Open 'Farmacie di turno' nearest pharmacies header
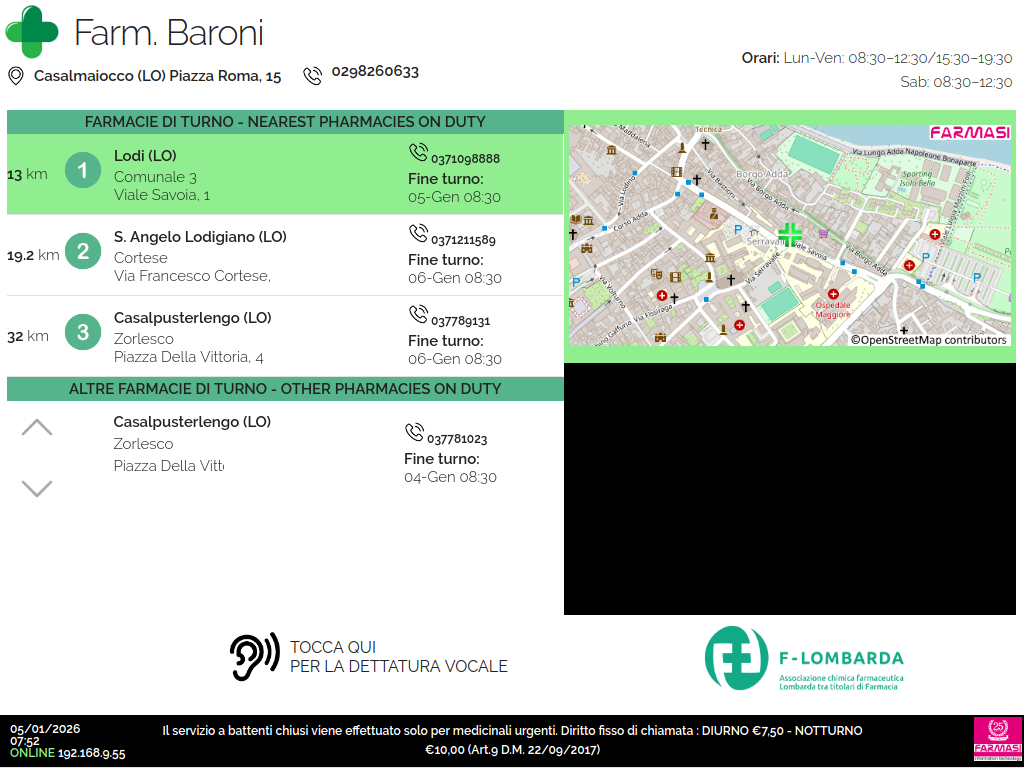The height and width of the screenshot is (768, 1024). 285,122
